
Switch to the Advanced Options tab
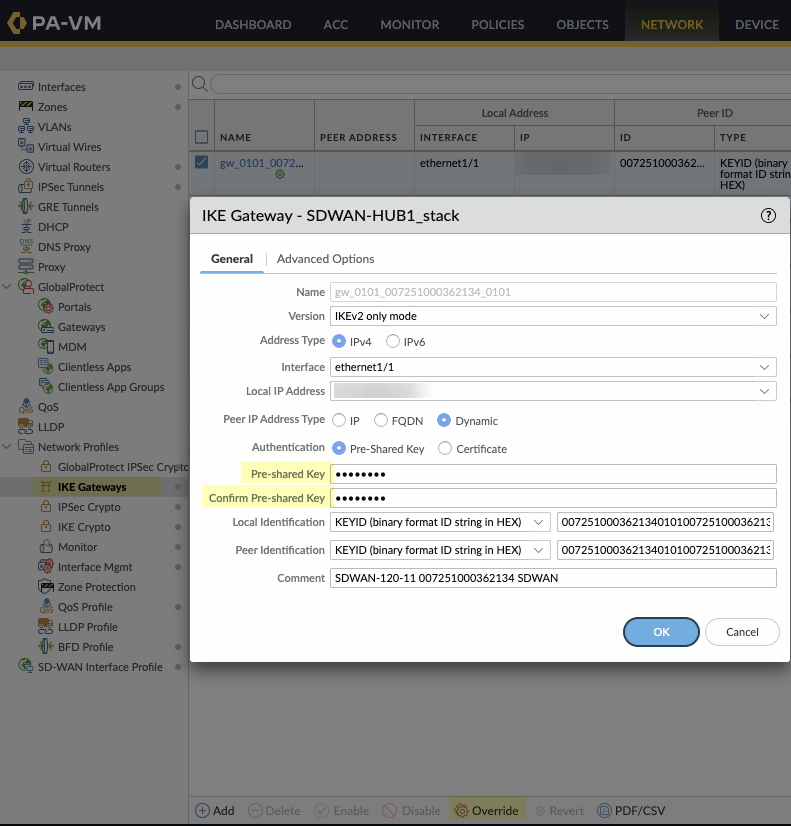click(x=325, y=259)
